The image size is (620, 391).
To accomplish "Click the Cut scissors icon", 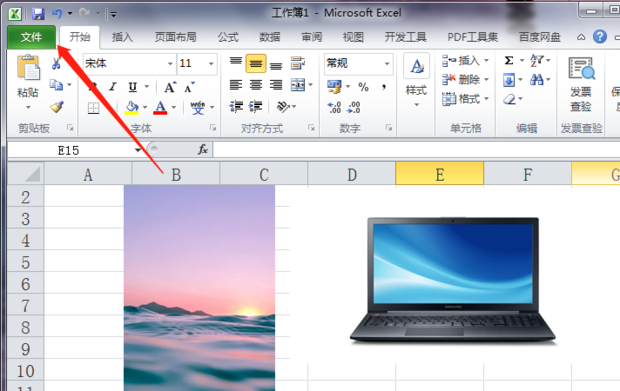I will pyautogui.click(x=56, y=63).
